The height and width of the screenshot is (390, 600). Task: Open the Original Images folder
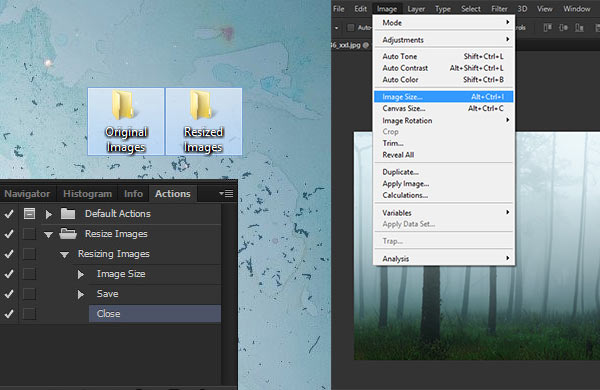pyautogui.click(x=126, y=121)
